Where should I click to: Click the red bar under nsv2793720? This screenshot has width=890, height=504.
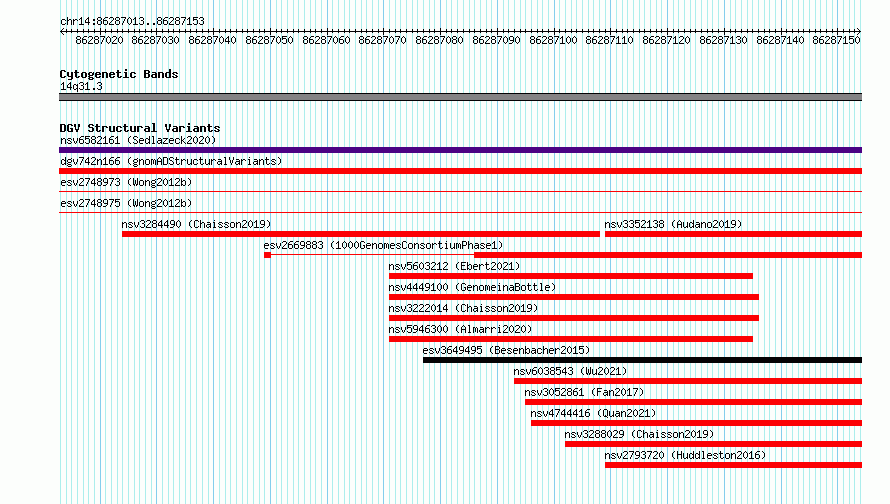[x=733, y=465]
